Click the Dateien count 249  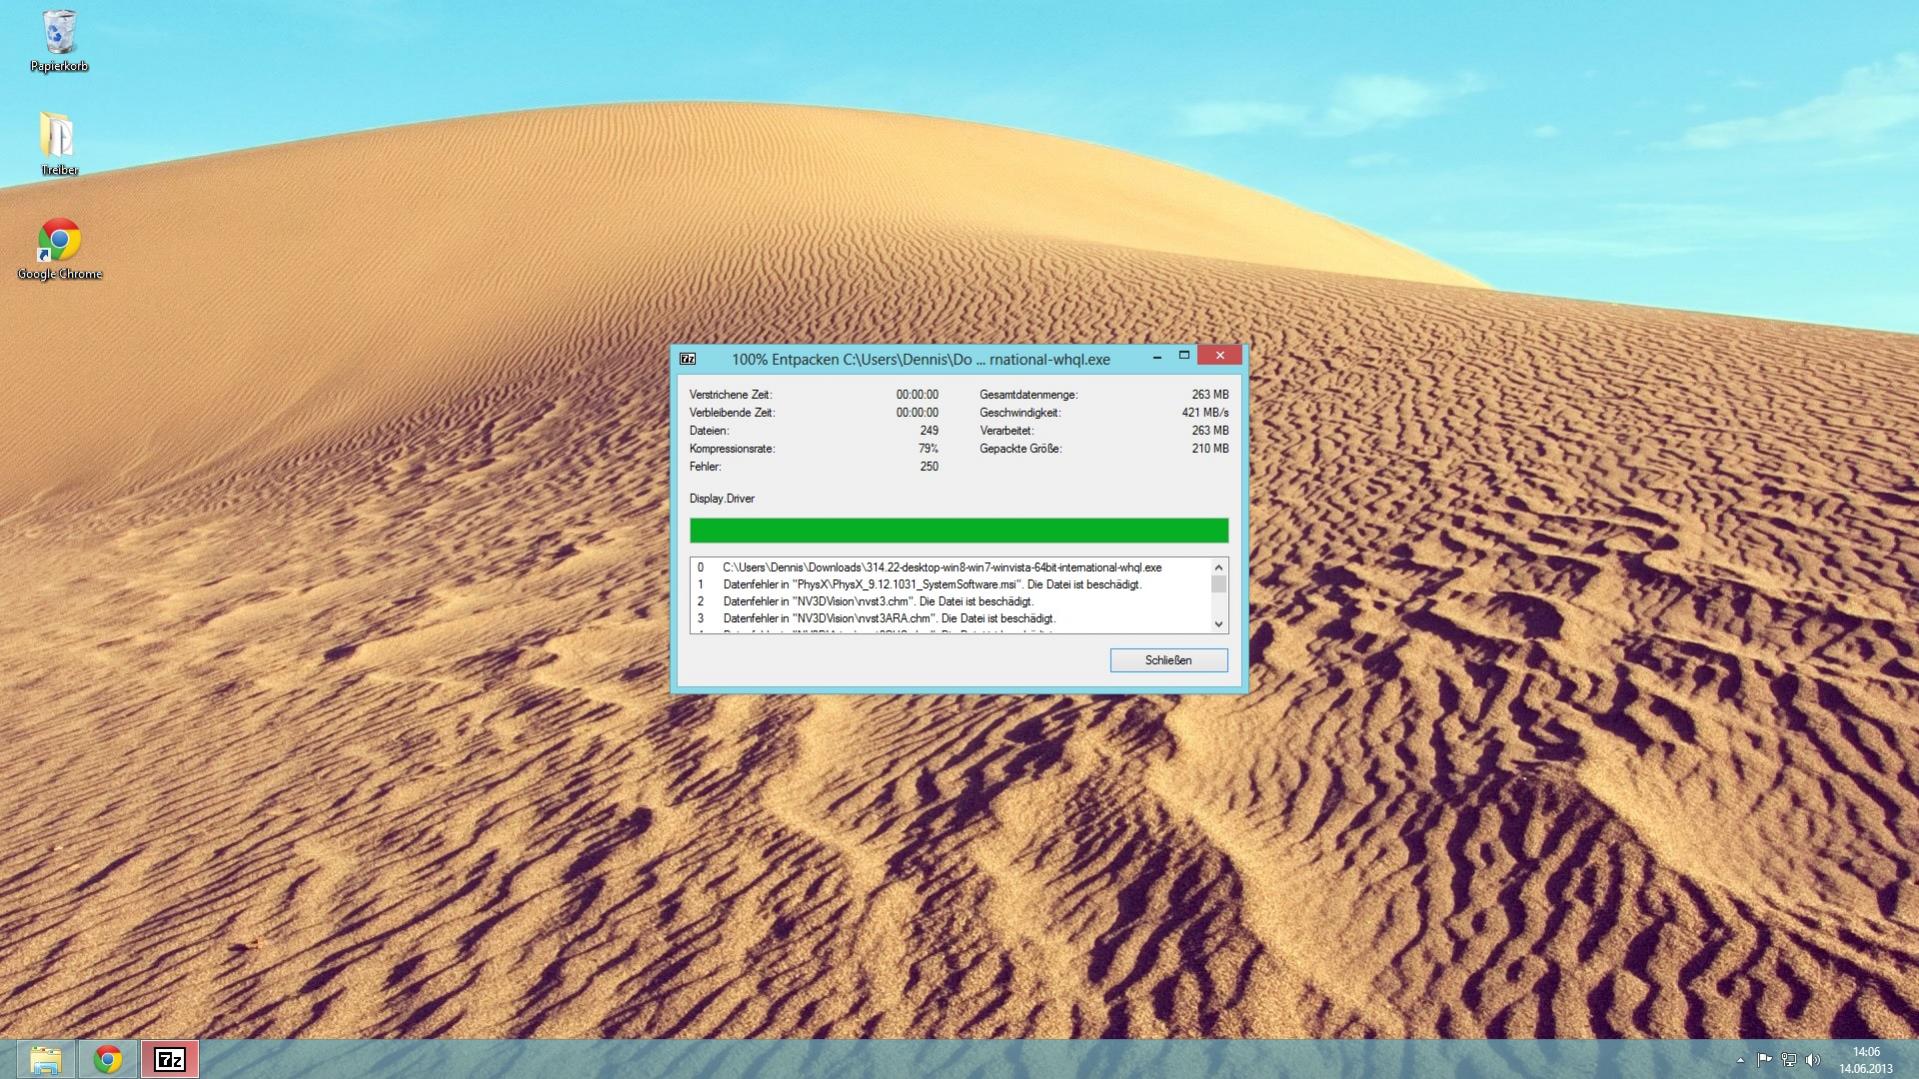929,430
